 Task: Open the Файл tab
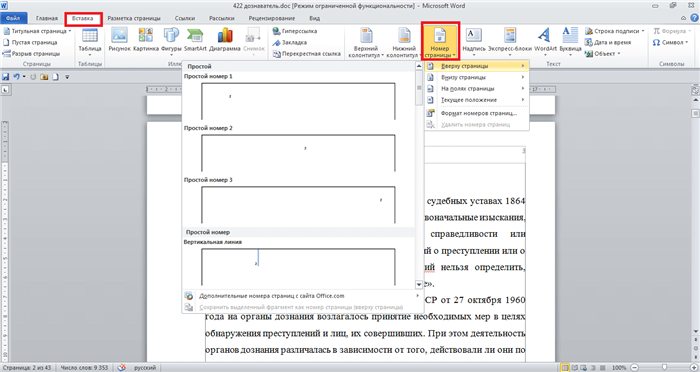(x=13, y=18)
